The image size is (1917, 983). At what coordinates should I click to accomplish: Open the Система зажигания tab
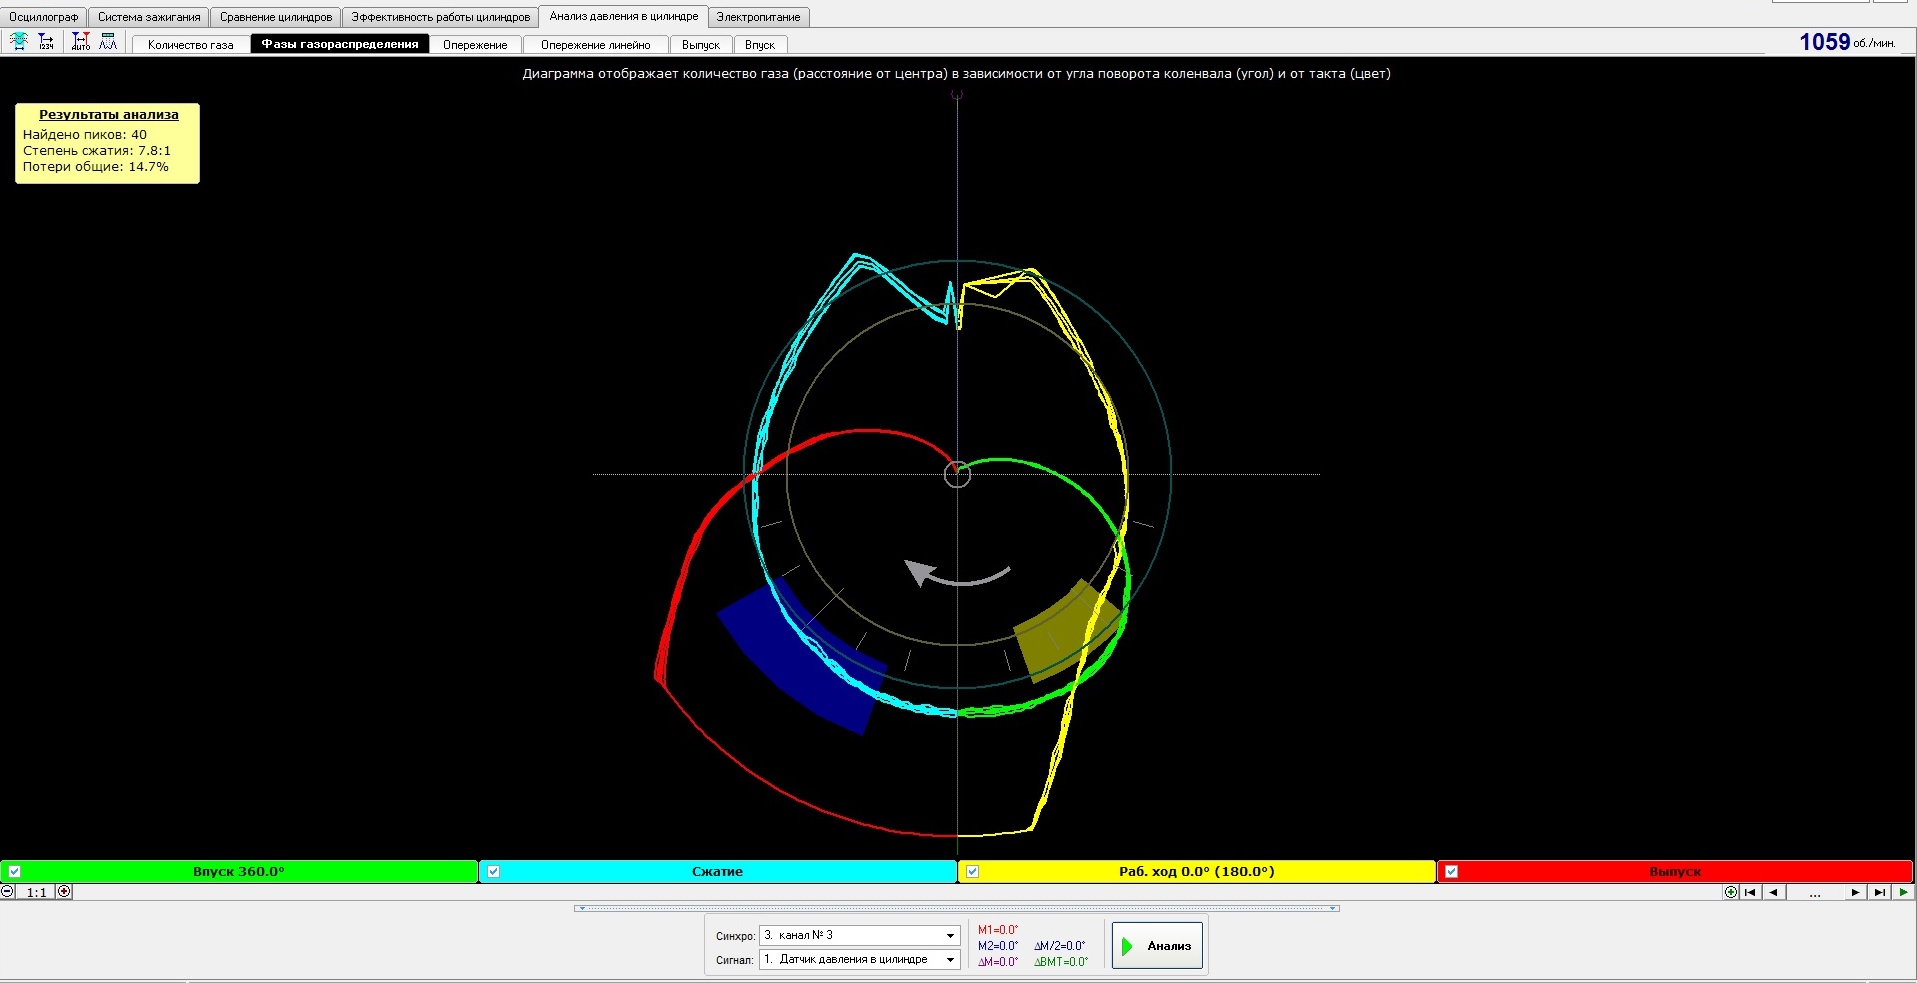point(149,17)
